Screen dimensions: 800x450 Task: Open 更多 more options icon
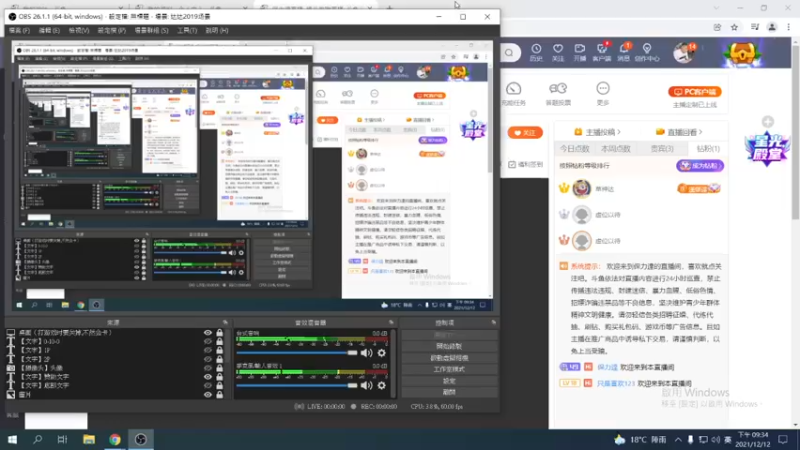point(603,94)
